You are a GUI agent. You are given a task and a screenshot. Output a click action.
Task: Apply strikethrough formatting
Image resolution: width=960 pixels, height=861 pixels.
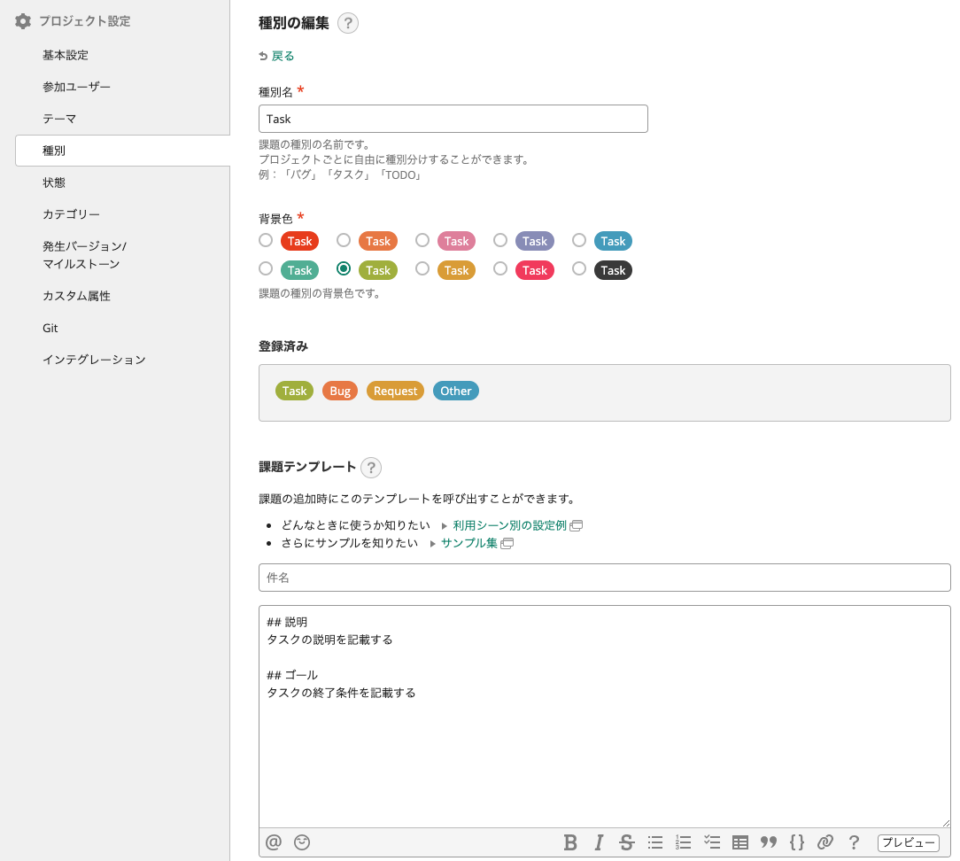coord(625,842)
